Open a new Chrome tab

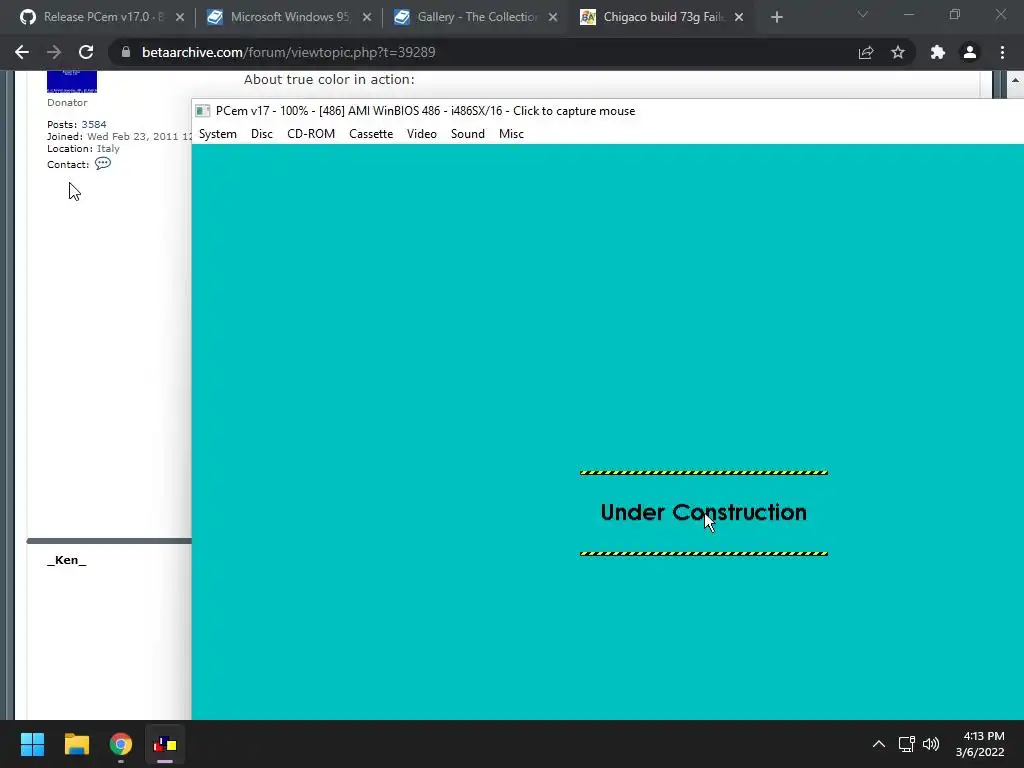[x=776, y=17]
